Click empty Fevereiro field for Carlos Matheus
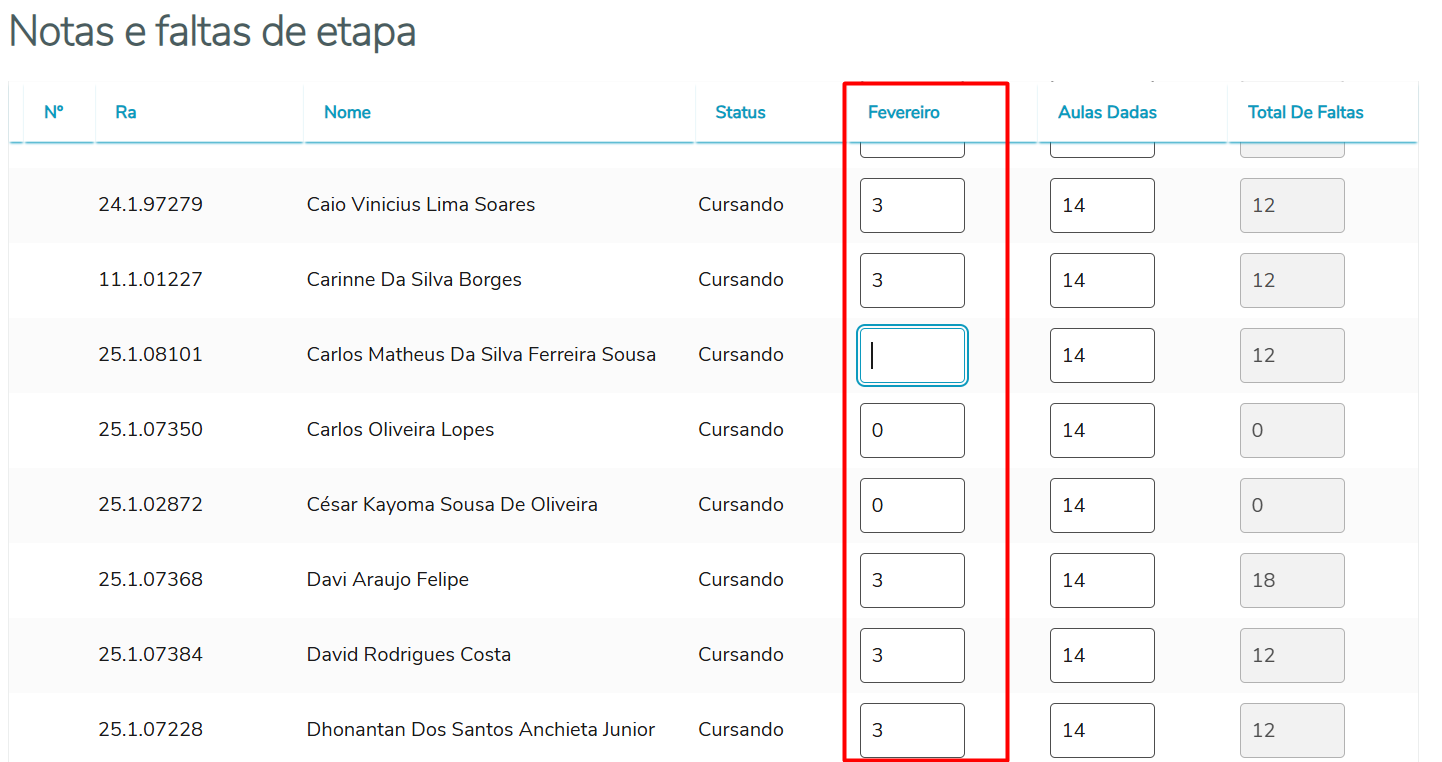This screenshot has height=762, width=1442. (x=912, y=355)
